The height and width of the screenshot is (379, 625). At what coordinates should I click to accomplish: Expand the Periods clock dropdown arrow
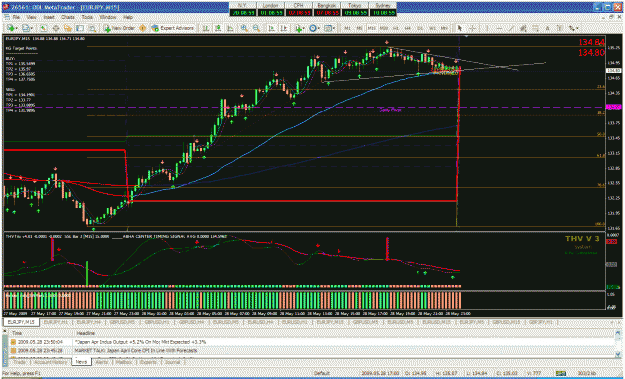(319, 28)
